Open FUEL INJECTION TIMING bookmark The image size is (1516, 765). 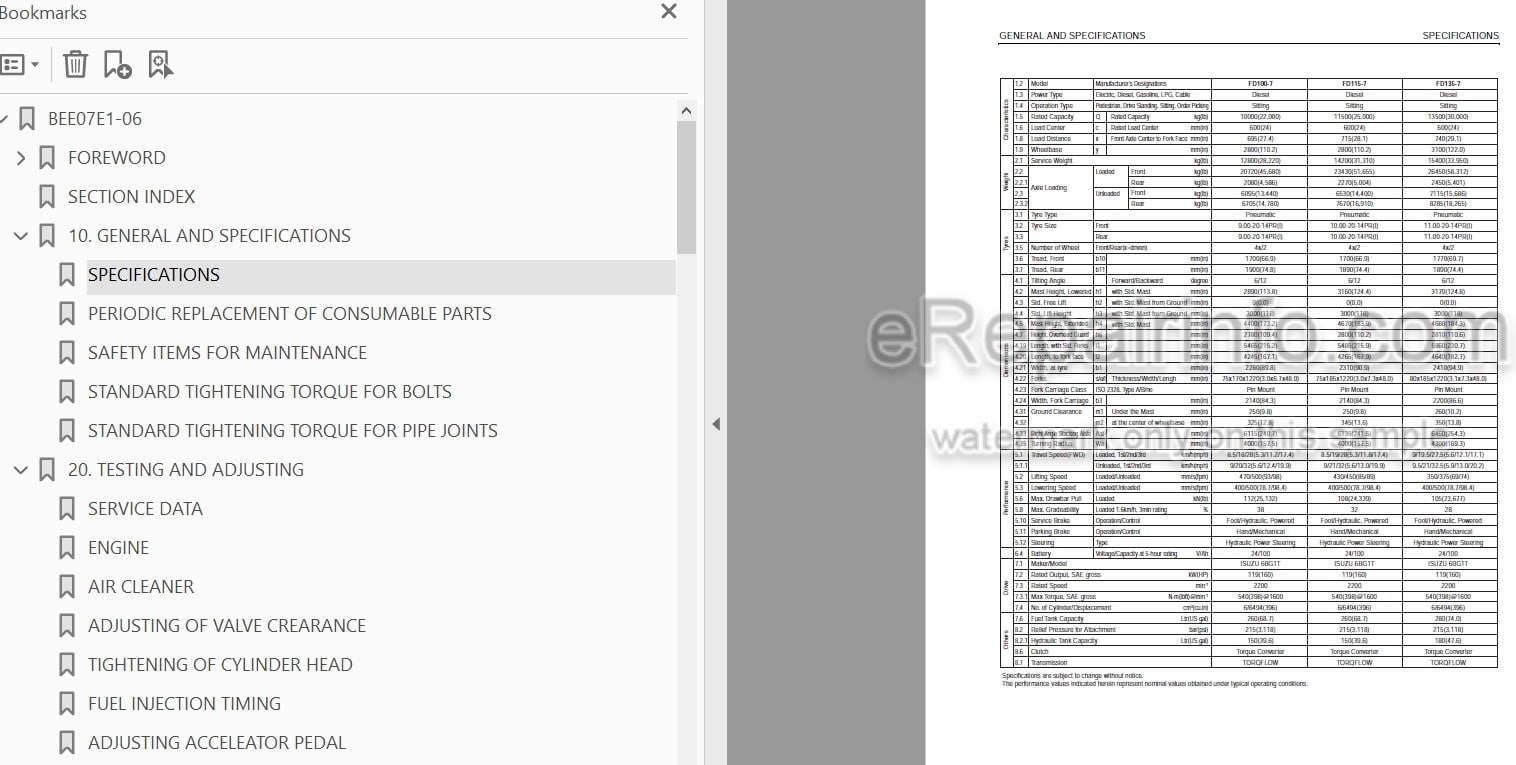184,704
